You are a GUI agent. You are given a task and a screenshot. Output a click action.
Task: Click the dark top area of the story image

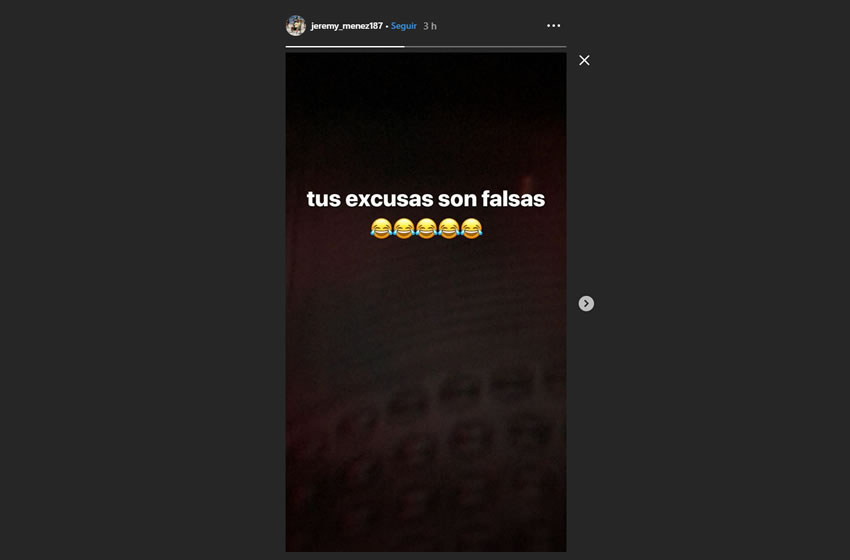426,98
